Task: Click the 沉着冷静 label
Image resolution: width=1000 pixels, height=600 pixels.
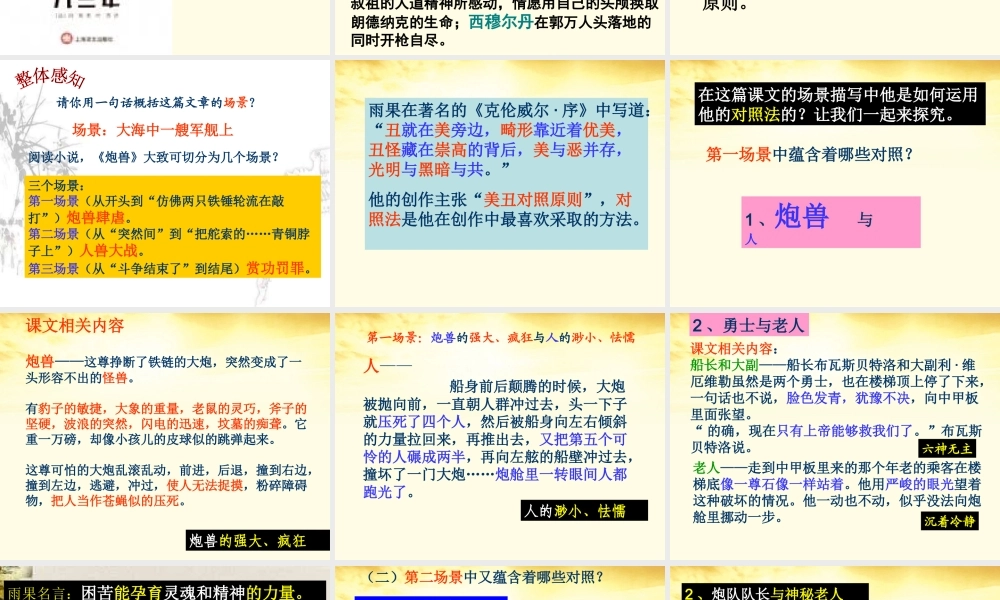Action: pos(949,521)
